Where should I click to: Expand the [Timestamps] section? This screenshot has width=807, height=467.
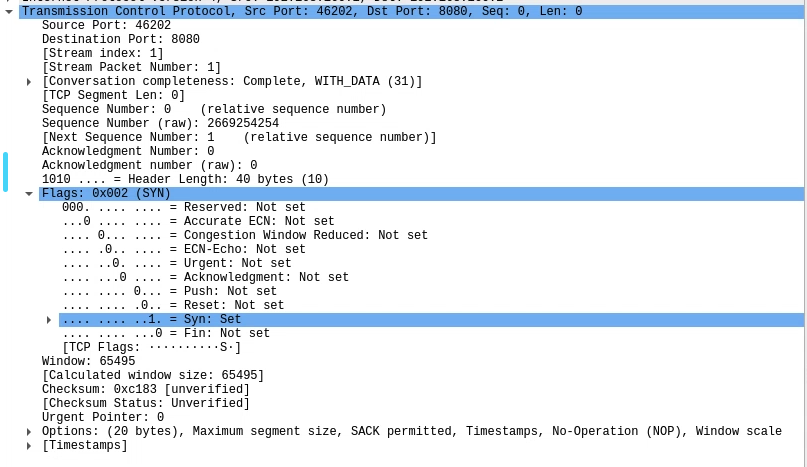pyautogui.click(x=29, y=445)
